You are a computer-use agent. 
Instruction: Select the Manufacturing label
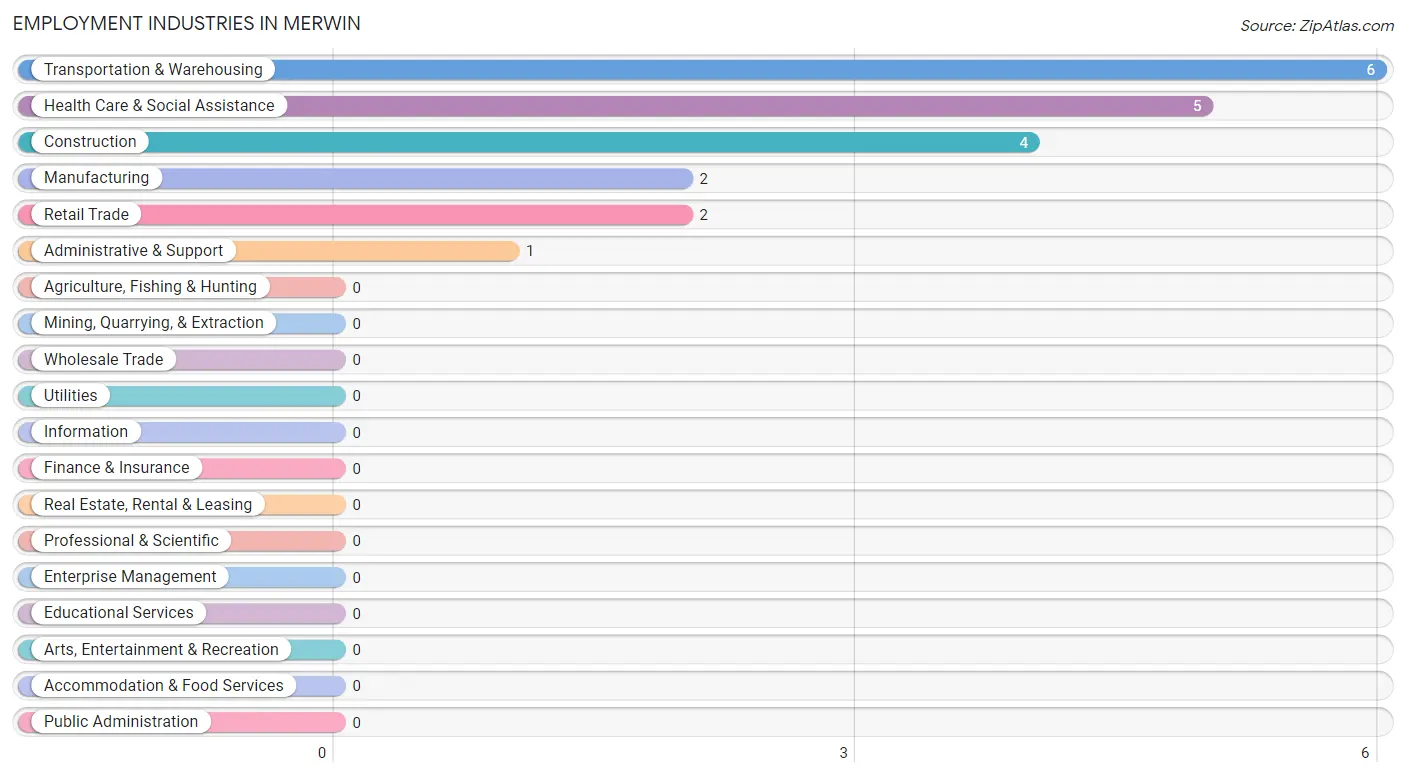click(96, 177)
